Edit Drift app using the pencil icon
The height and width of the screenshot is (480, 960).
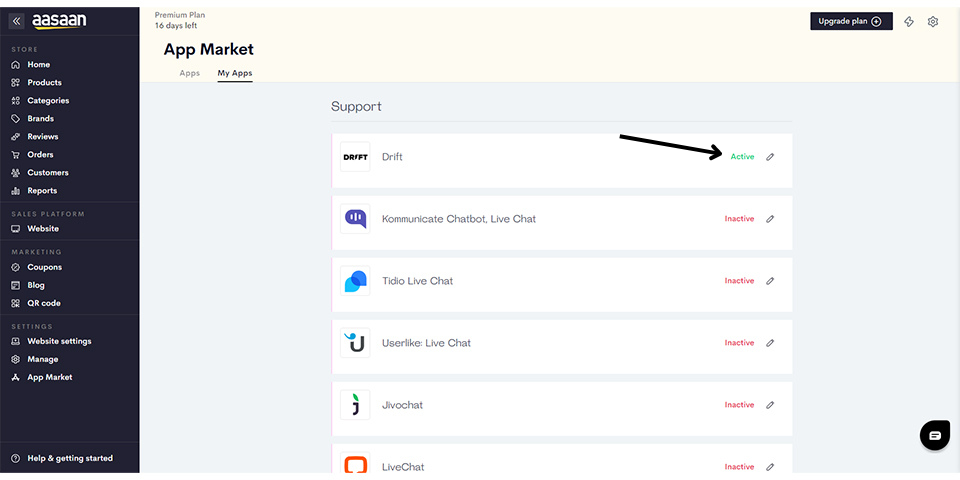[x=770, y=157]
